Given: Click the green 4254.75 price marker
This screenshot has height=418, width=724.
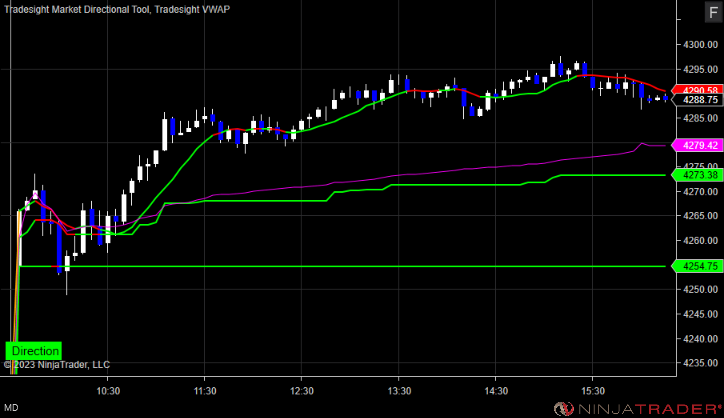Looking at the screenshot, I should pos(698,266).
